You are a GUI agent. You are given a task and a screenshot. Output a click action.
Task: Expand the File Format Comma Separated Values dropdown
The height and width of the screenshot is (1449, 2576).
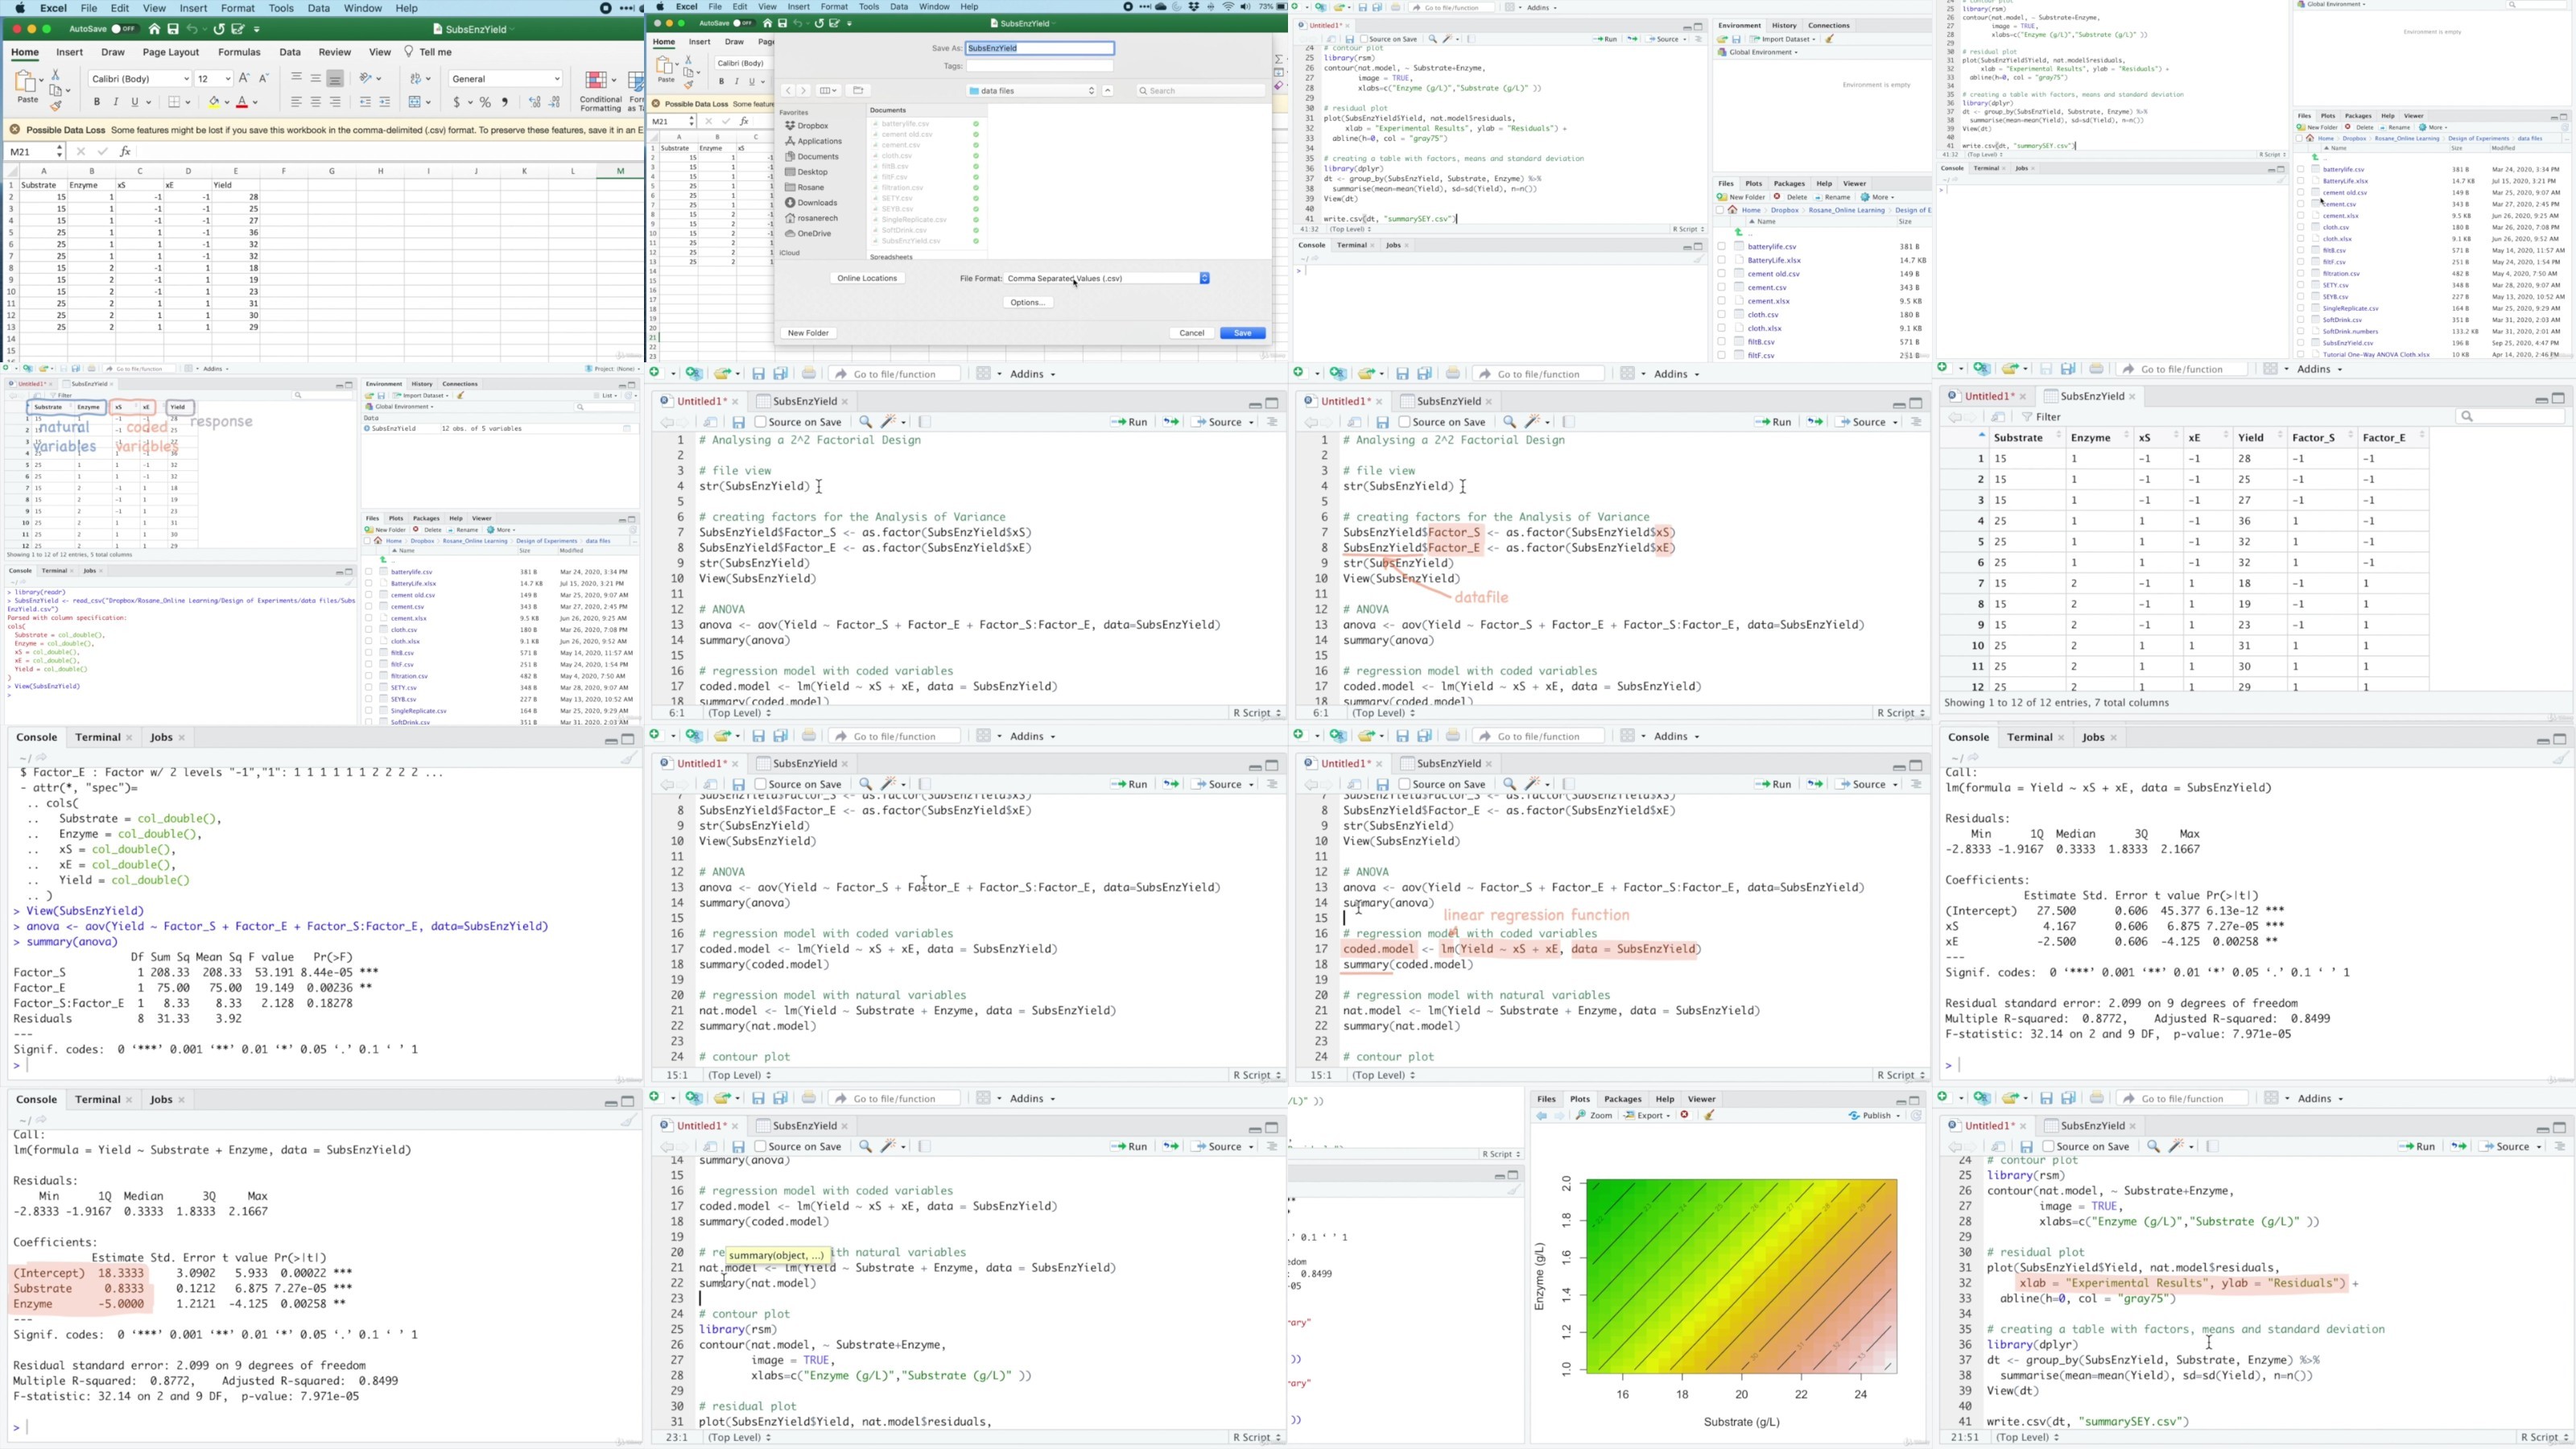point(1108,278)
